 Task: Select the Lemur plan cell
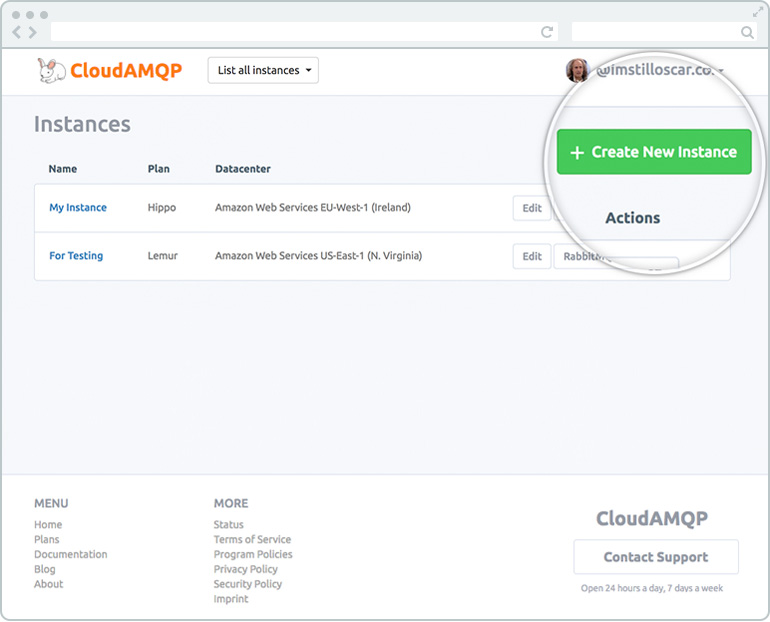163,256
